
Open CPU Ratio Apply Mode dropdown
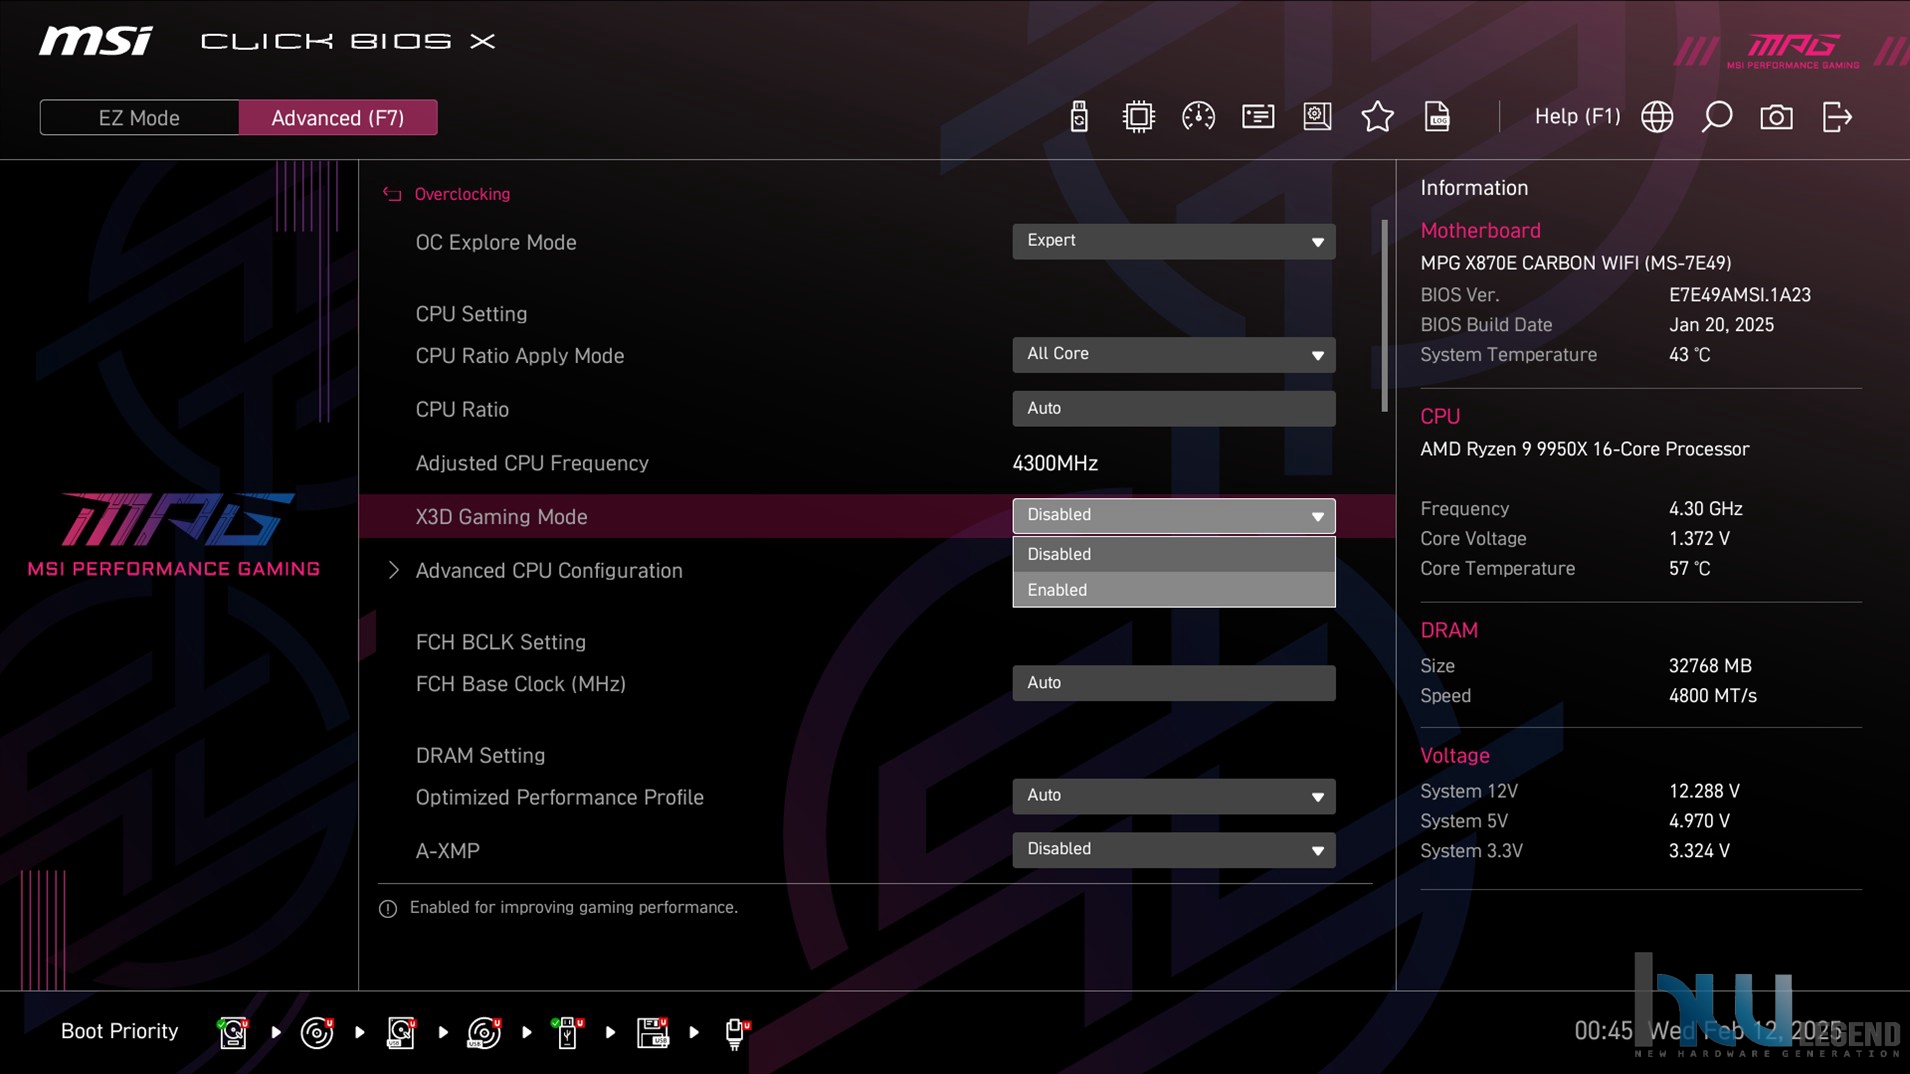coord(1173,354)
